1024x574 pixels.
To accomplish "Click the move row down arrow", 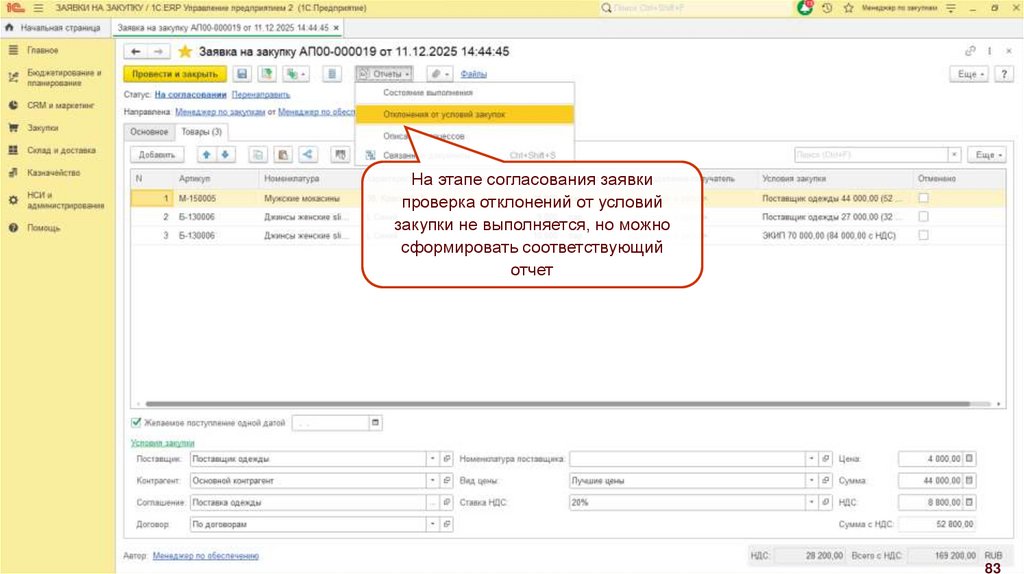I will click(225, 155).
